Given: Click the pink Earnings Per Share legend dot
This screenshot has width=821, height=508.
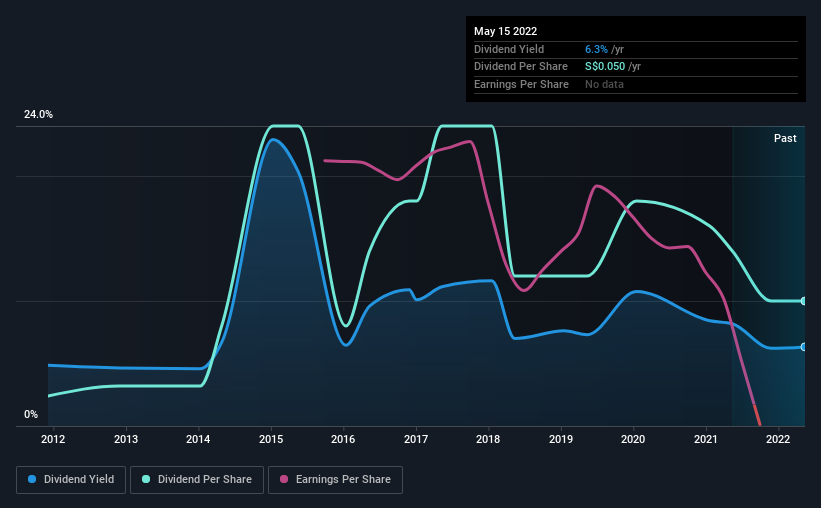Looking at the screenshot, I should pos(284,479).
